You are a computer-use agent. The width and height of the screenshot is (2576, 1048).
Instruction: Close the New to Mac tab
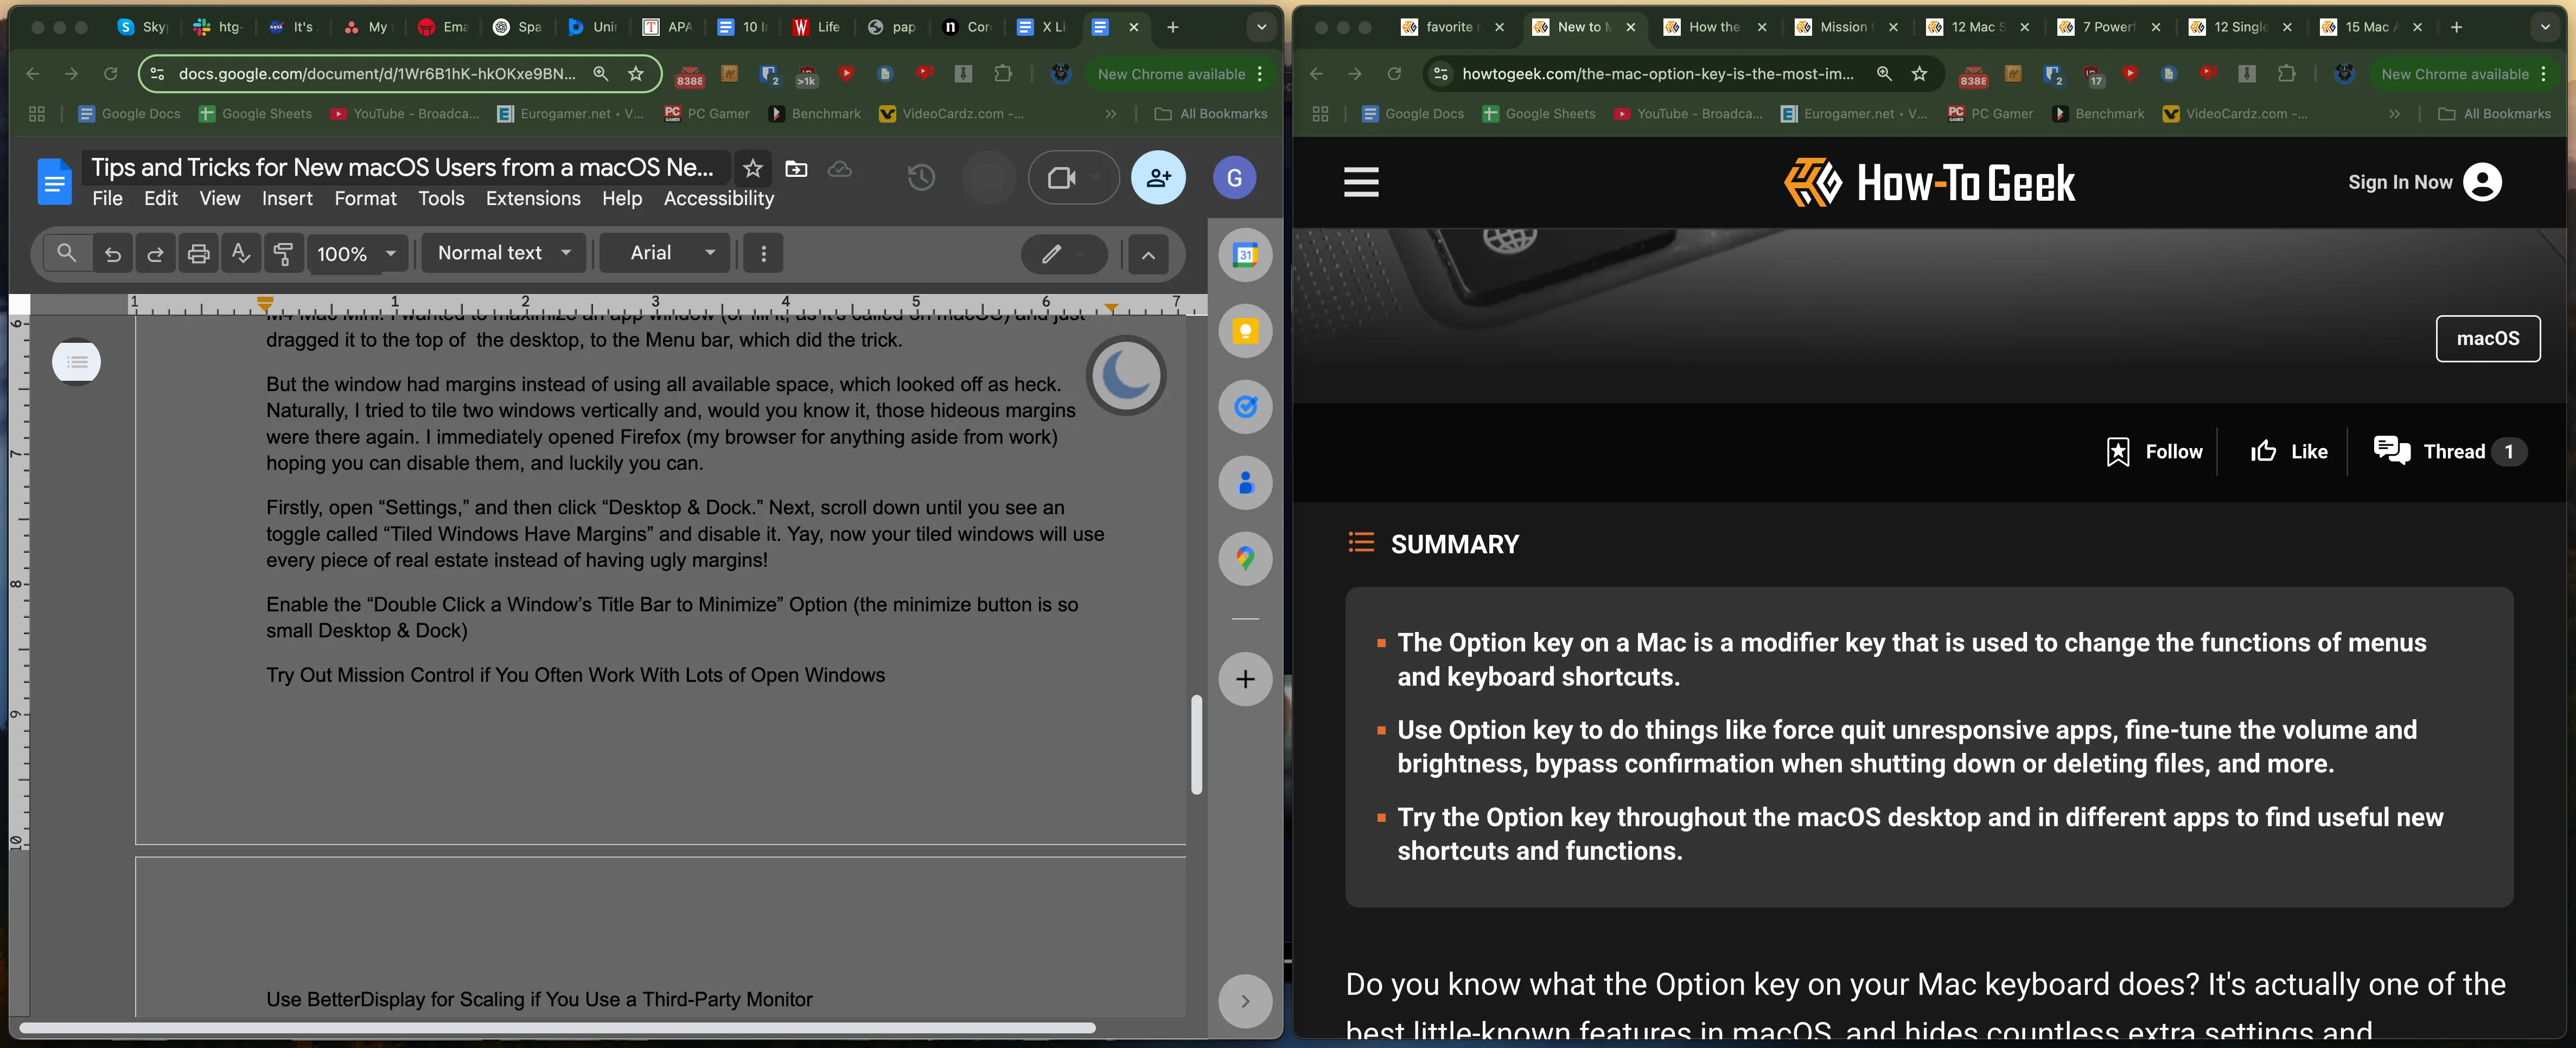tap(1631, 27)
